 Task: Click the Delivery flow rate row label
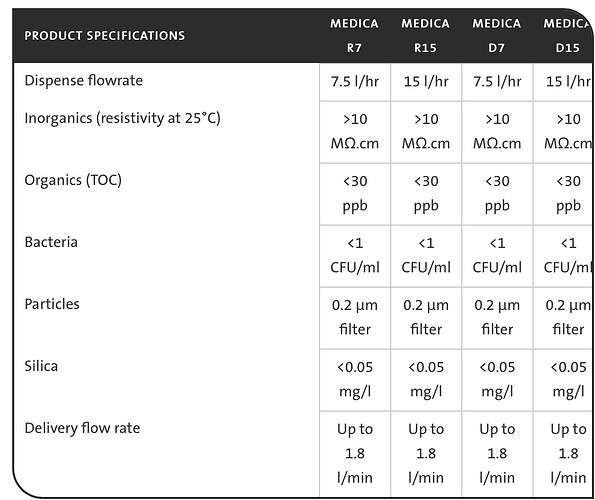pos(82,428)
